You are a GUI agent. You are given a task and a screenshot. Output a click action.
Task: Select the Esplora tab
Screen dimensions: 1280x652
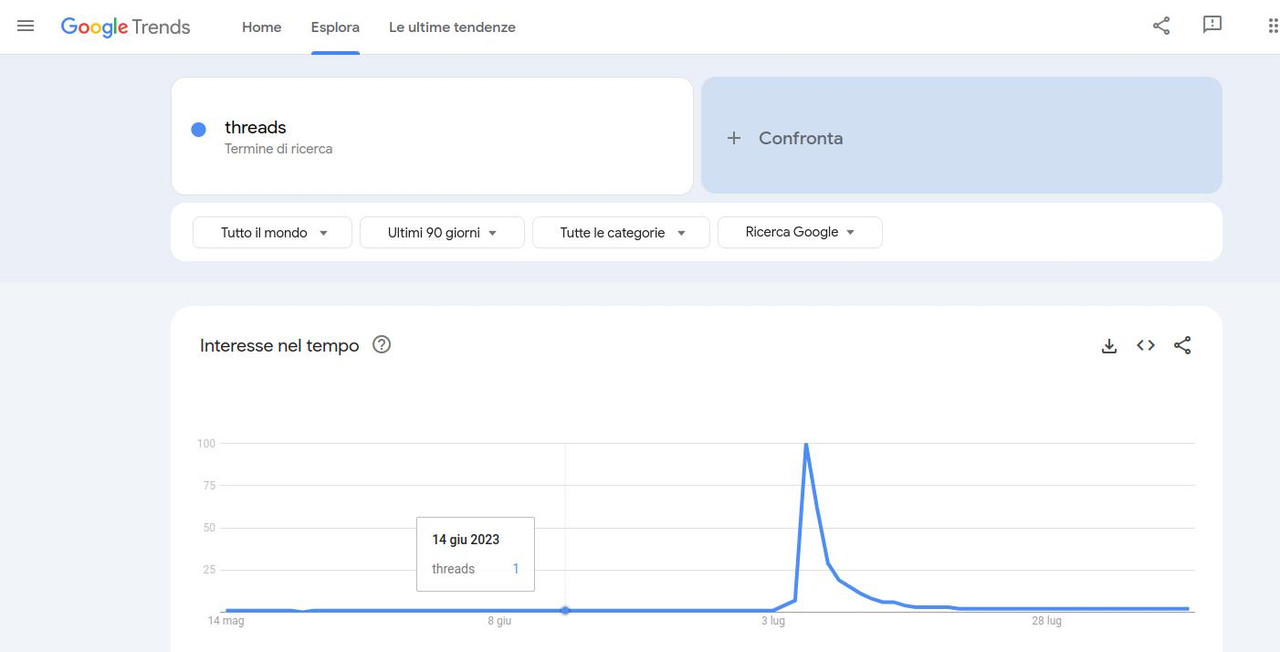pos(335,27)
